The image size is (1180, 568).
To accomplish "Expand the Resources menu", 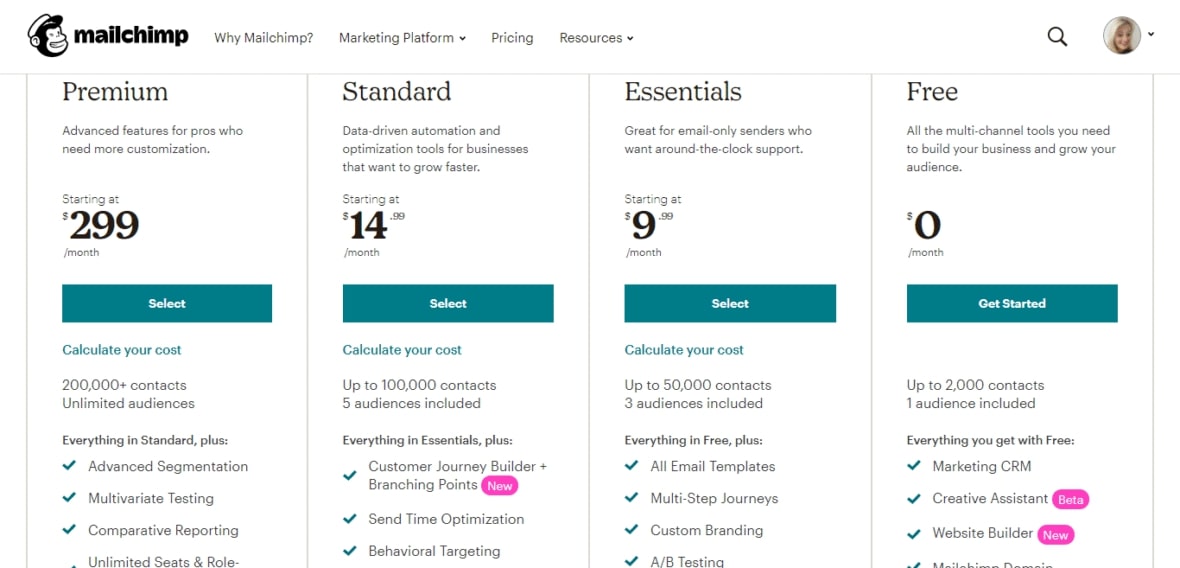I will pos(596,38).
